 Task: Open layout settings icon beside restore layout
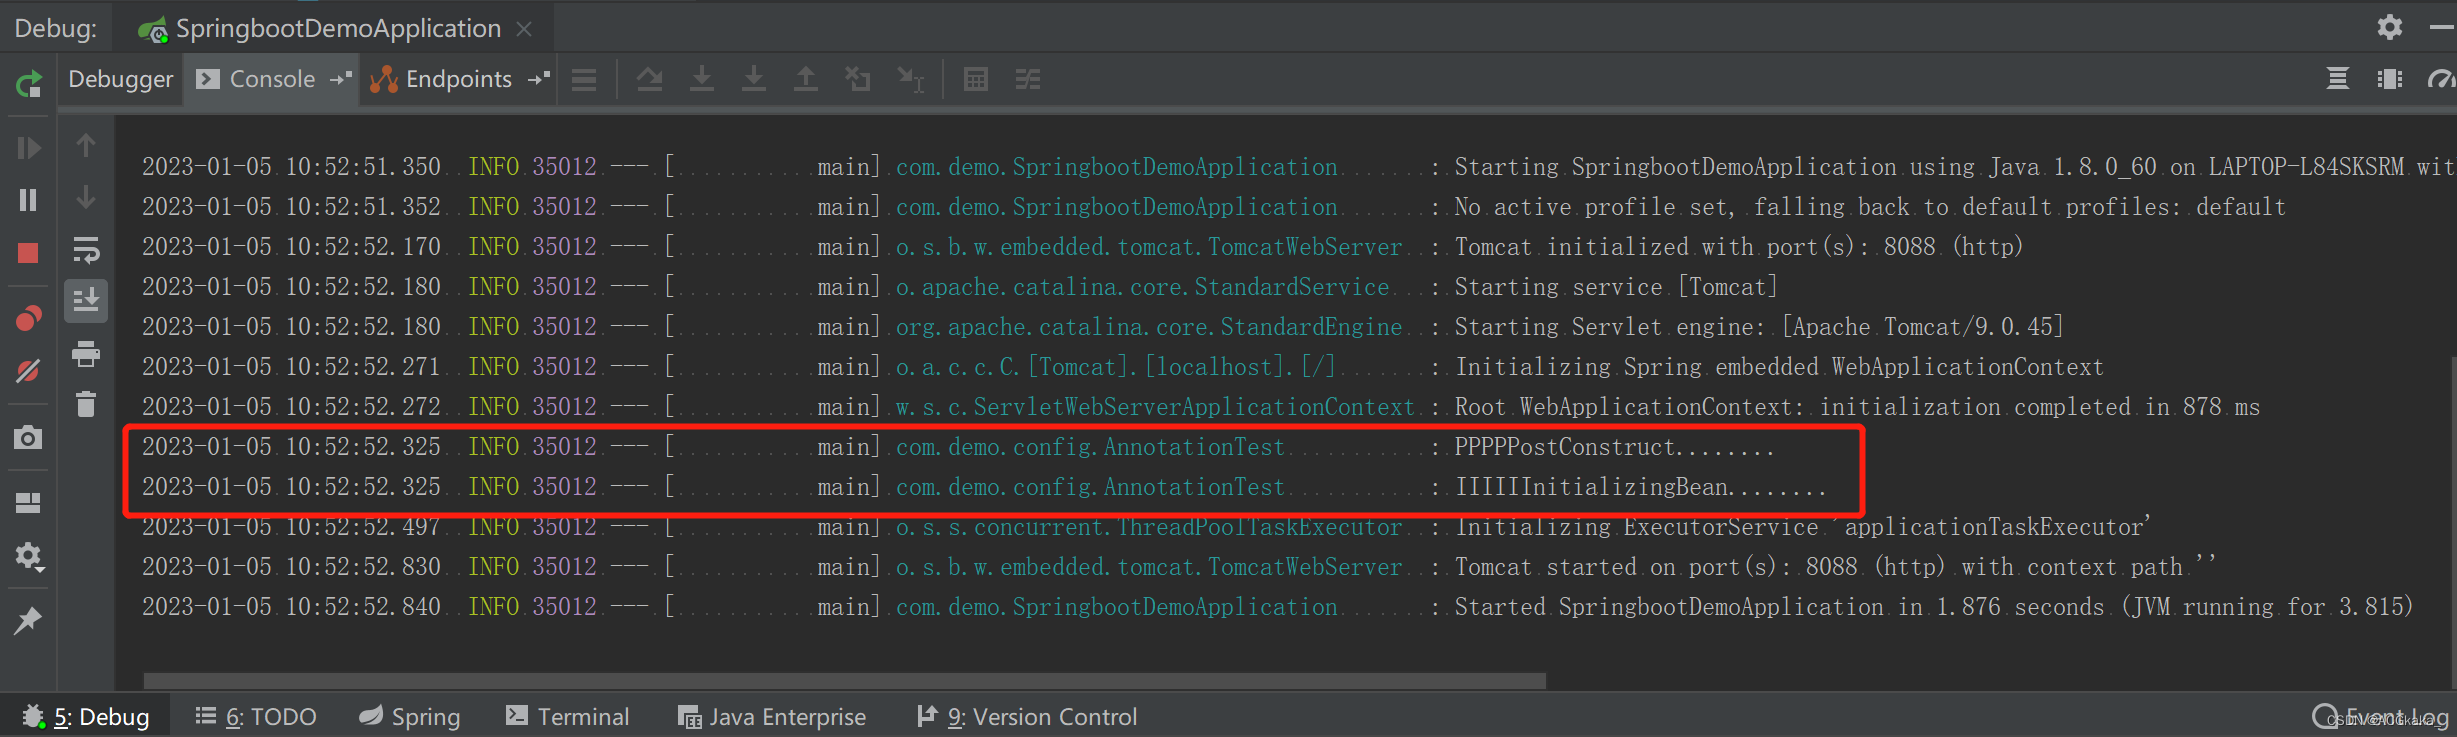pyautogui.click(x=2390, y=79)
